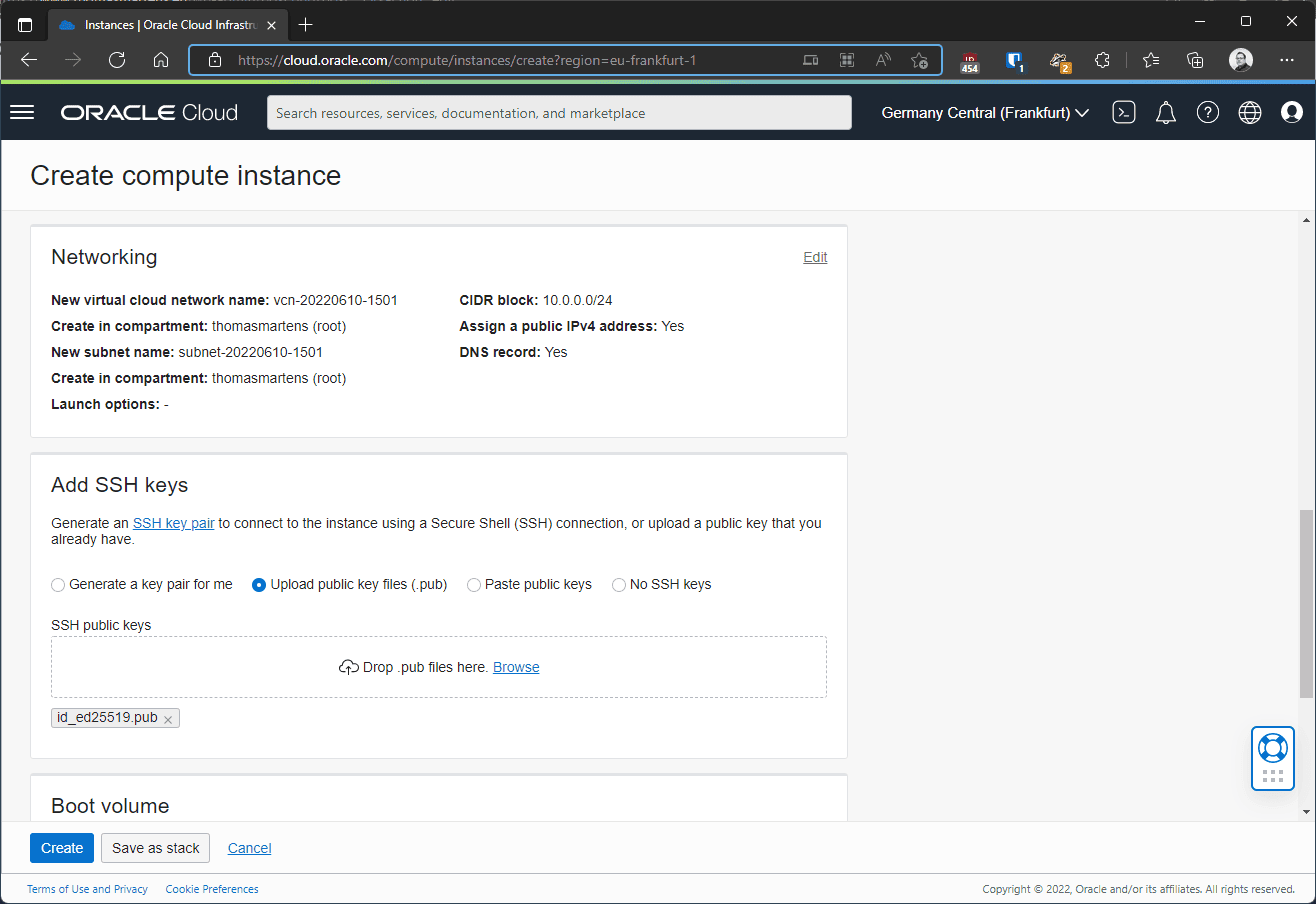Remove the id_ed25519.pub key file
Viewport: 1316px width, 904px height.
pyautogui.click(x=168, y=719)
